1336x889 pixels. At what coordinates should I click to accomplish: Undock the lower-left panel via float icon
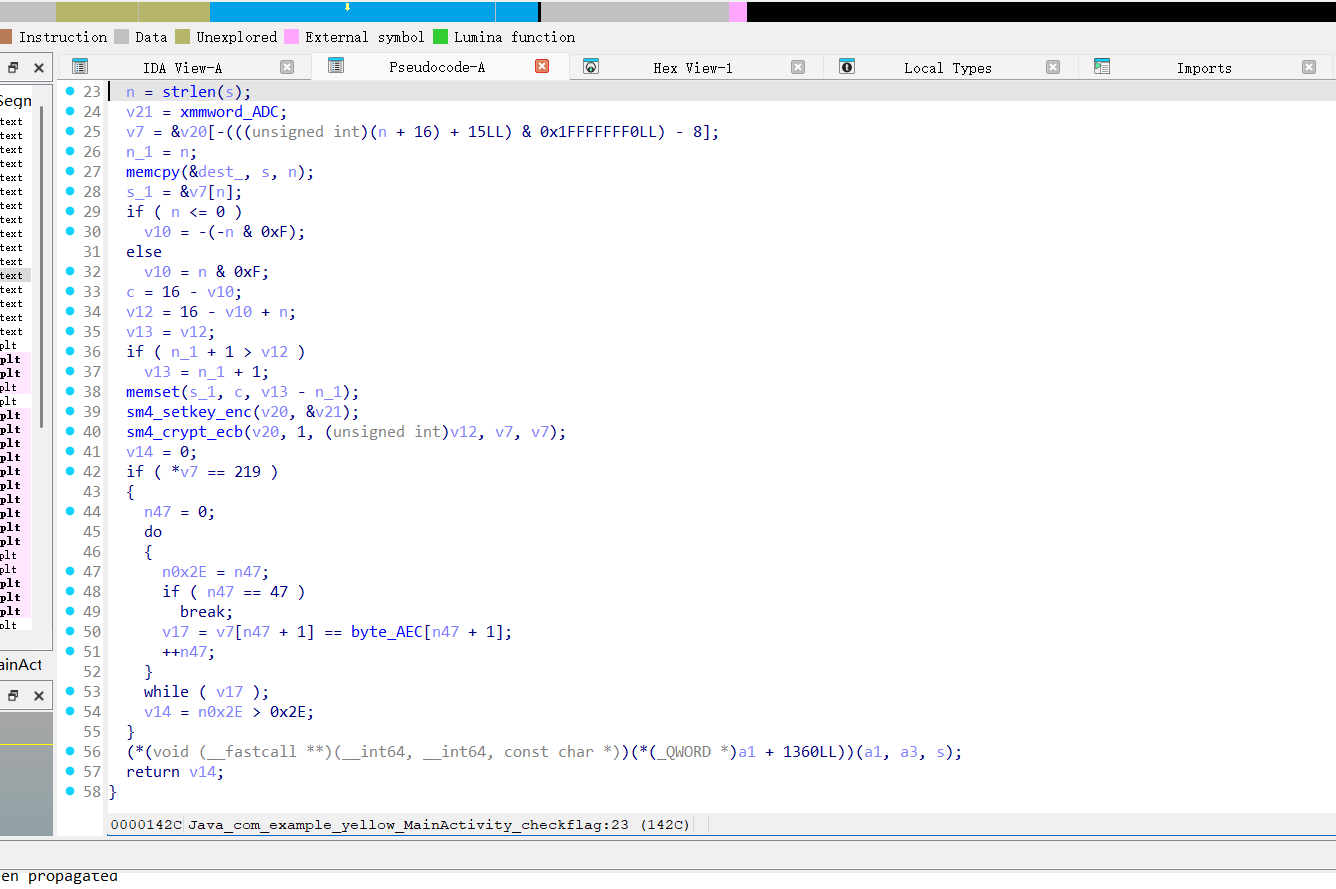(14, 695)
